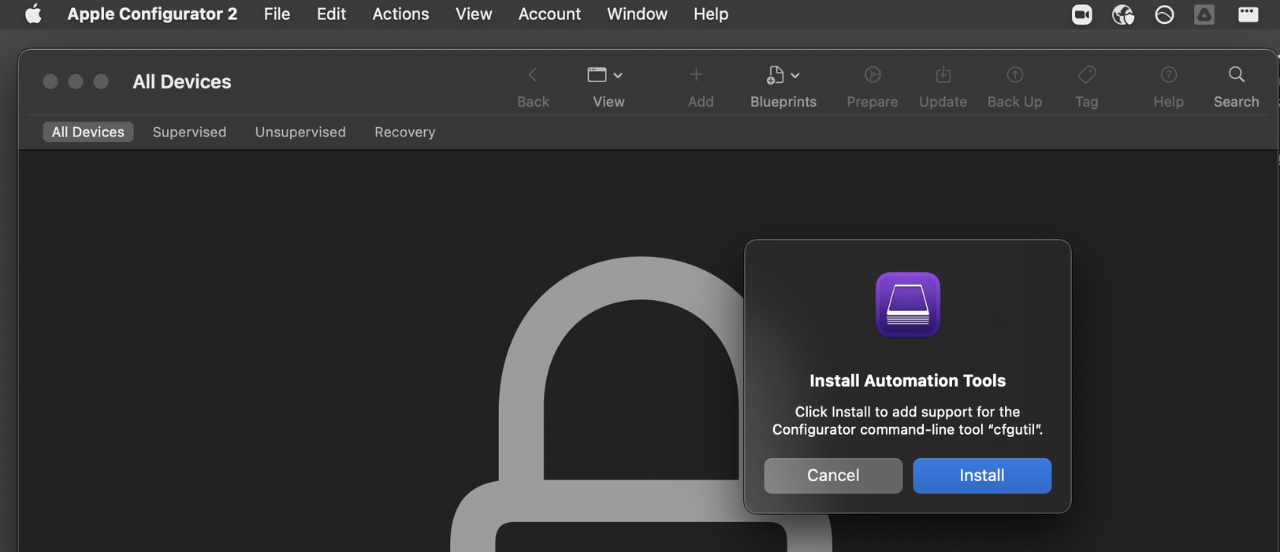Image resolution: width=1280 pixels, height=552 pixels.
Task: Click the Add plus icon
Action: click(x=697, y=75)
